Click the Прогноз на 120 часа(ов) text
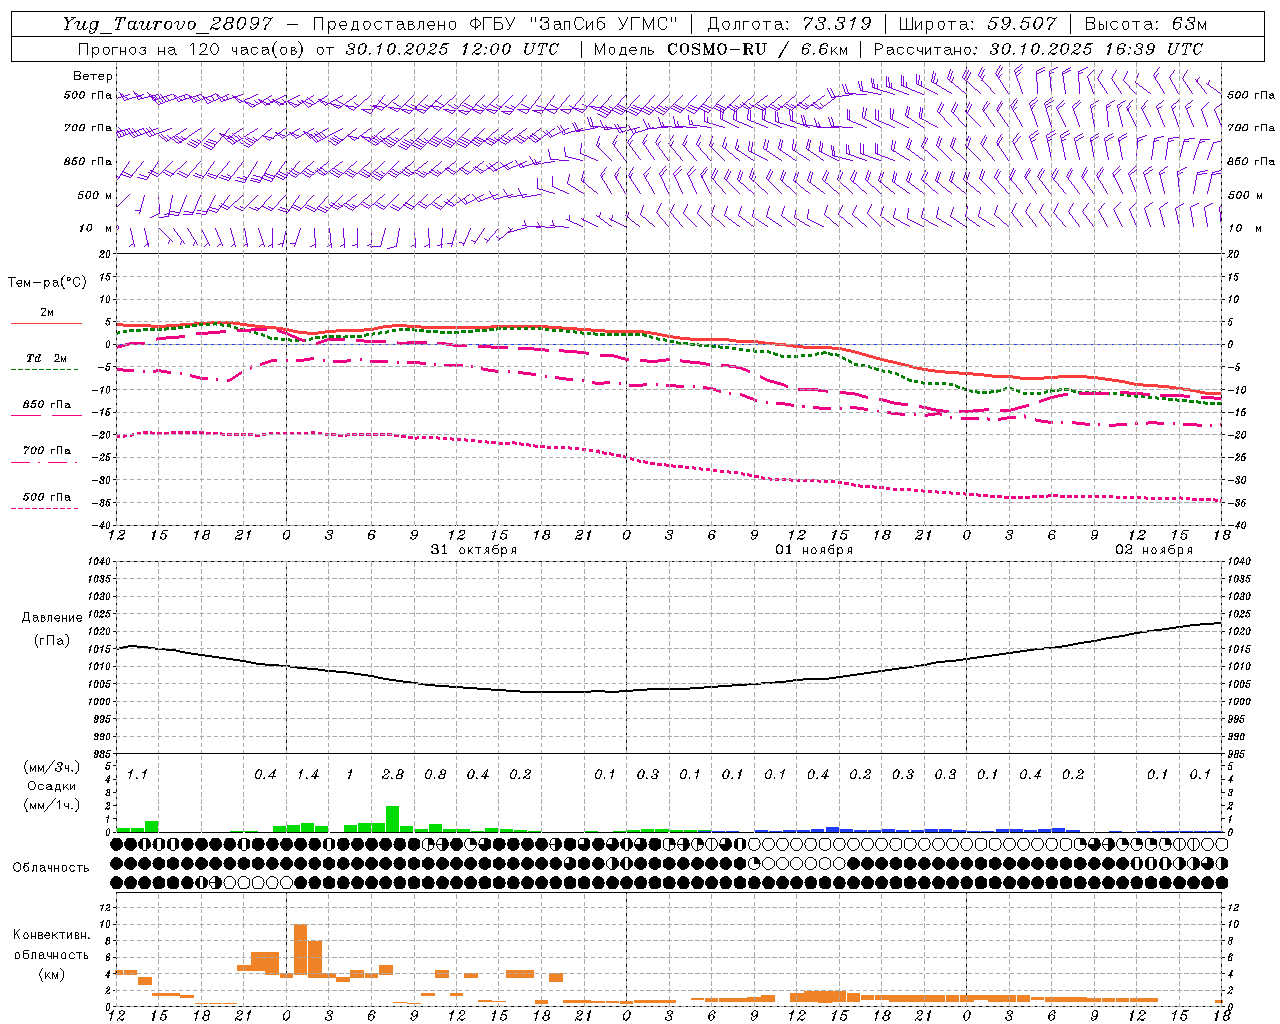The height and width of the screenshot is (1024, 1280). (193, 49)
